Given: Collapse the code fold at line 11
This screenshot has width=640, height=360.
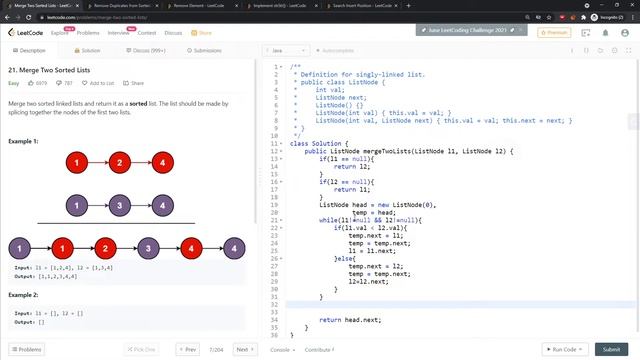Looking at the screenshot, I should tap(281, 144).
